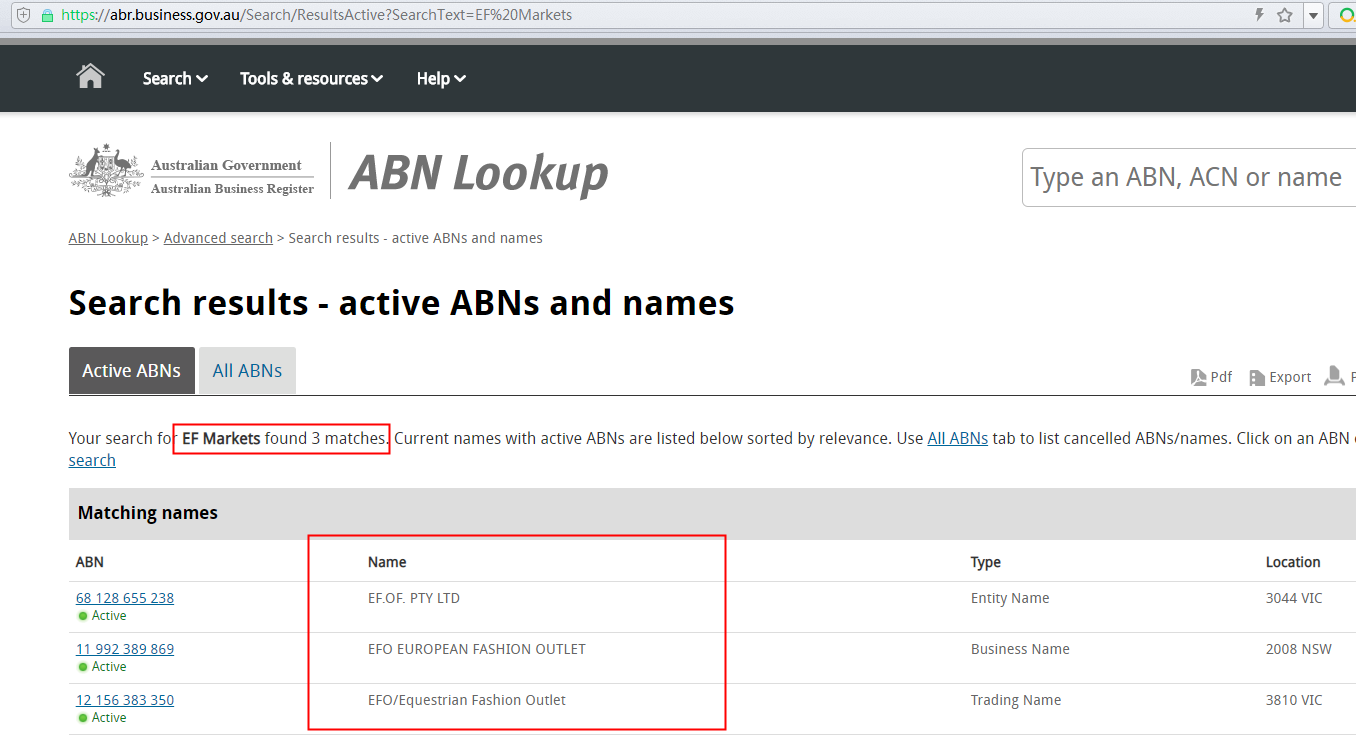1356x738 pixels.
Task: Click the Home icon in the navigation bar
Action: tap(90, 77)
